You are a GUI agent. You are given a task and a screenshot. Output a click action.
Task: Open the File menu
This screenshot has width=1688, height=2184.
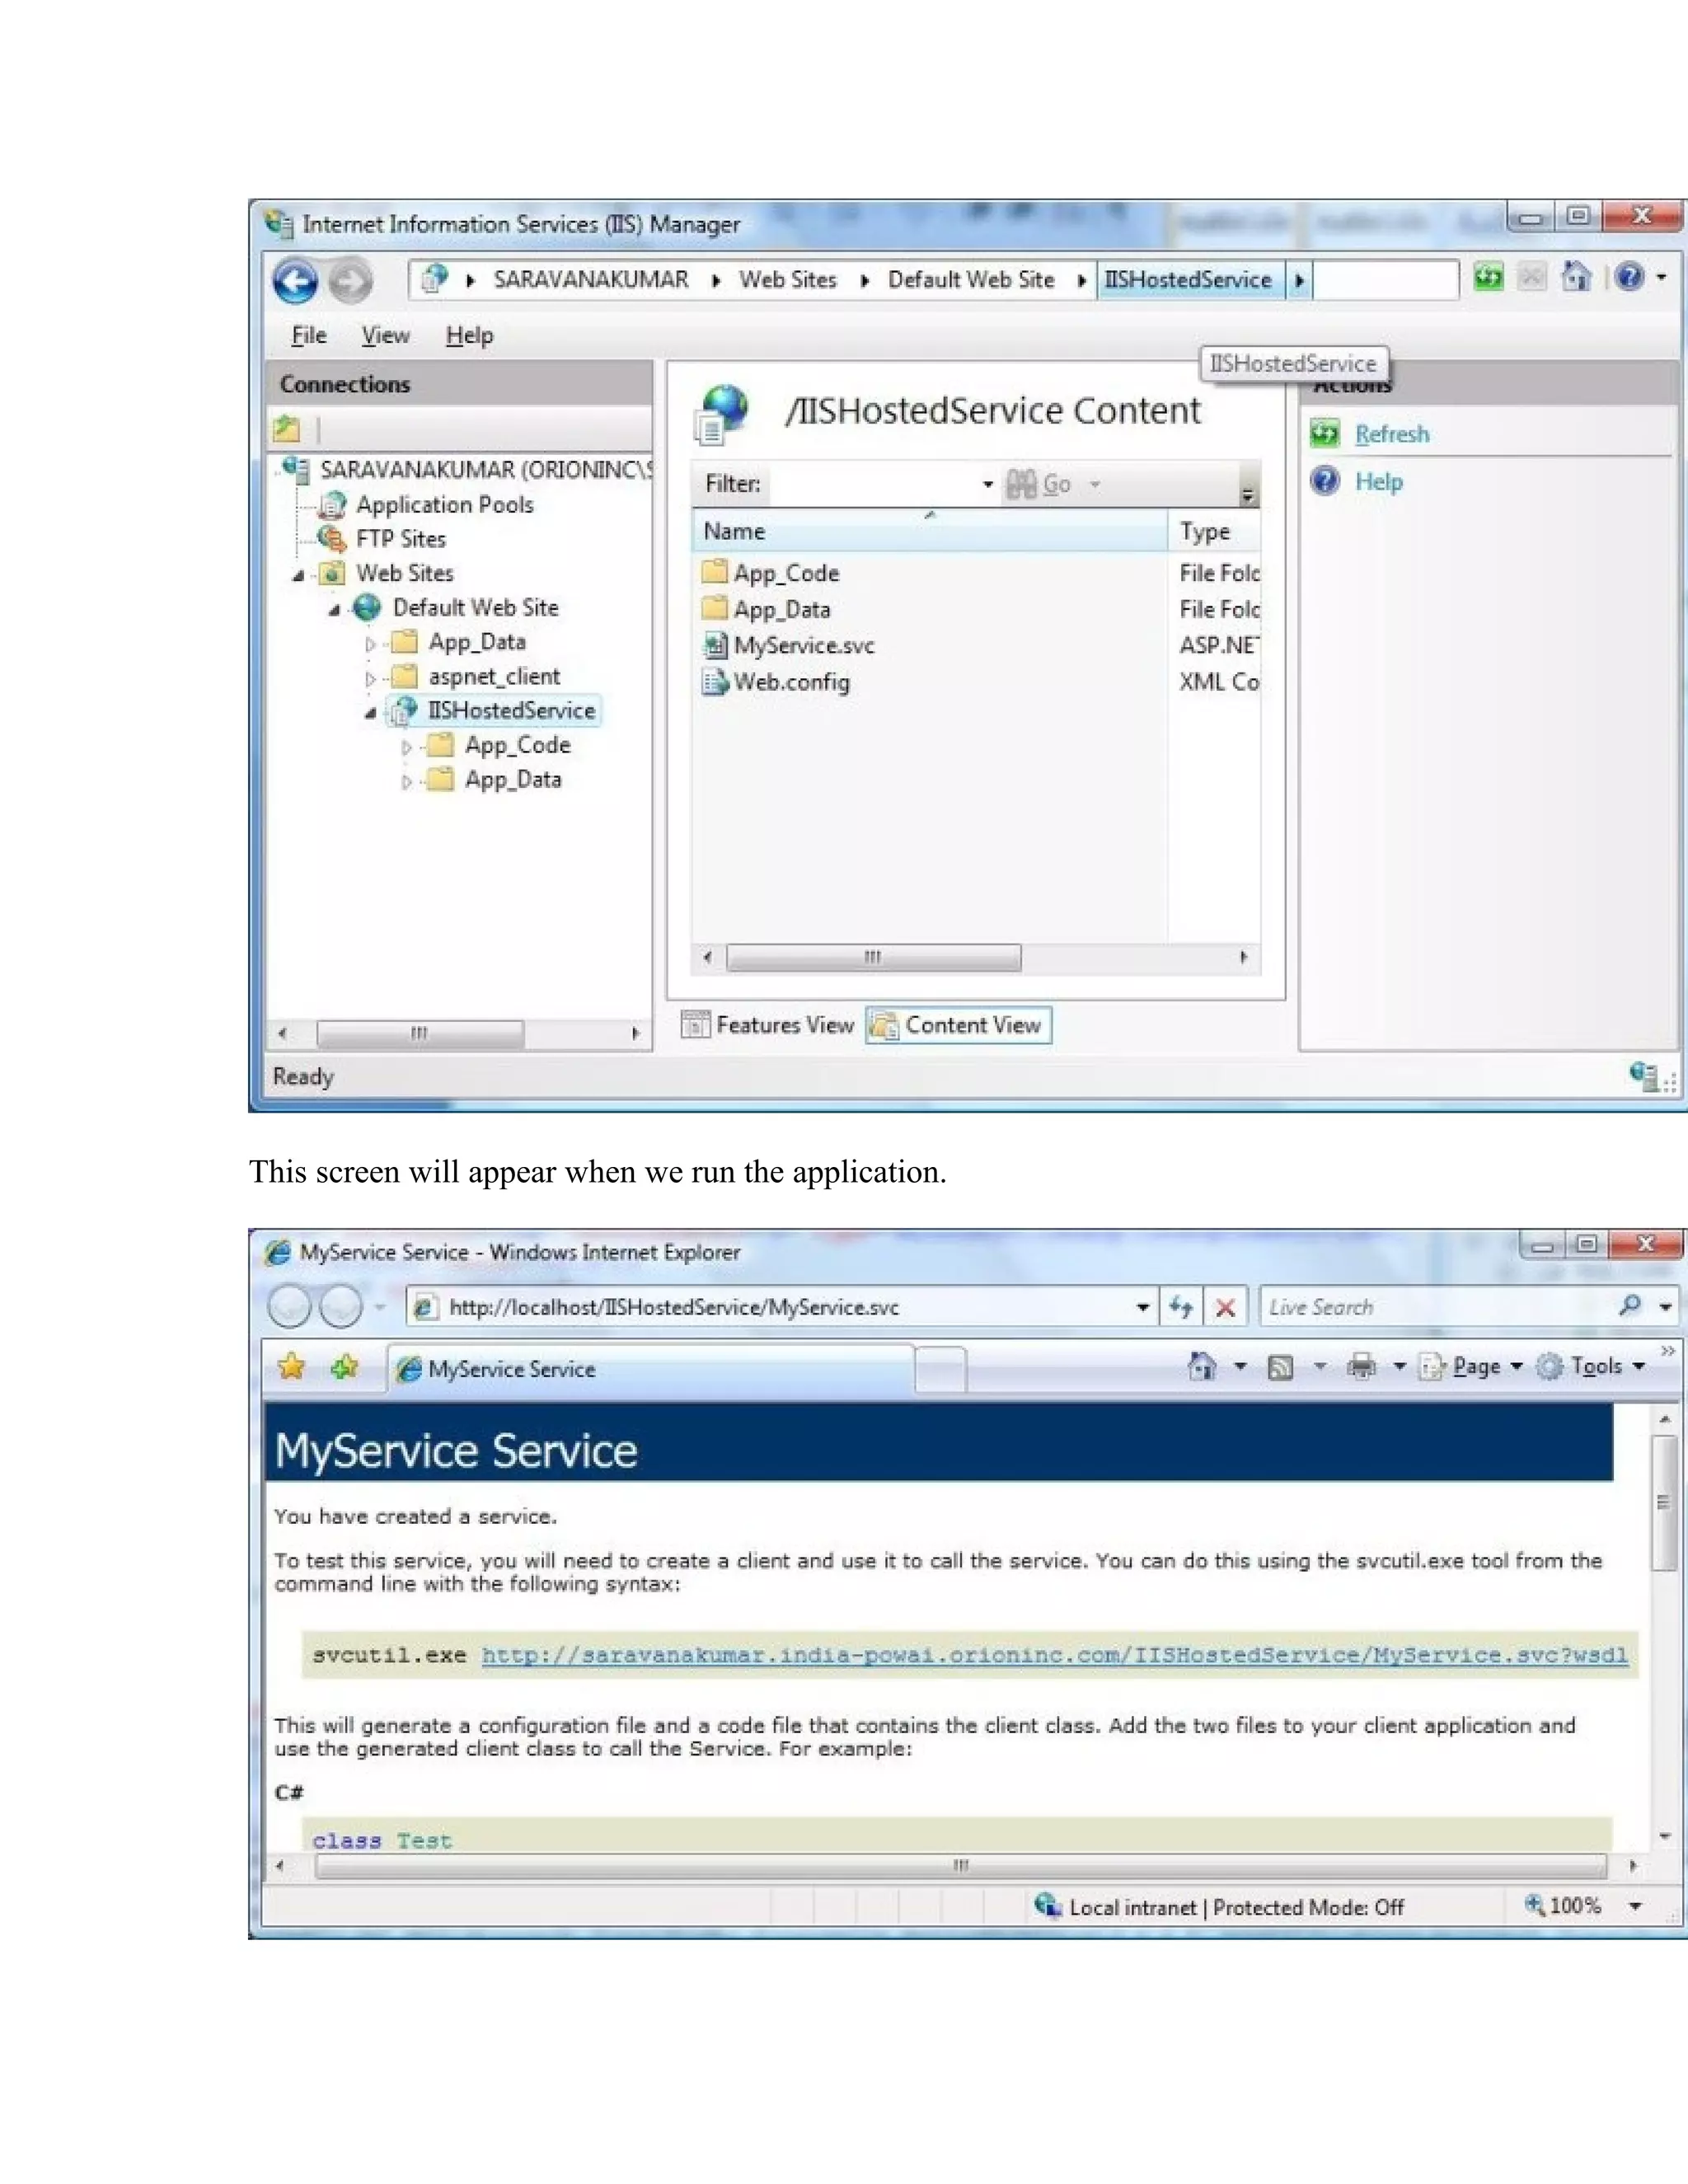click(x=309, y=336)
